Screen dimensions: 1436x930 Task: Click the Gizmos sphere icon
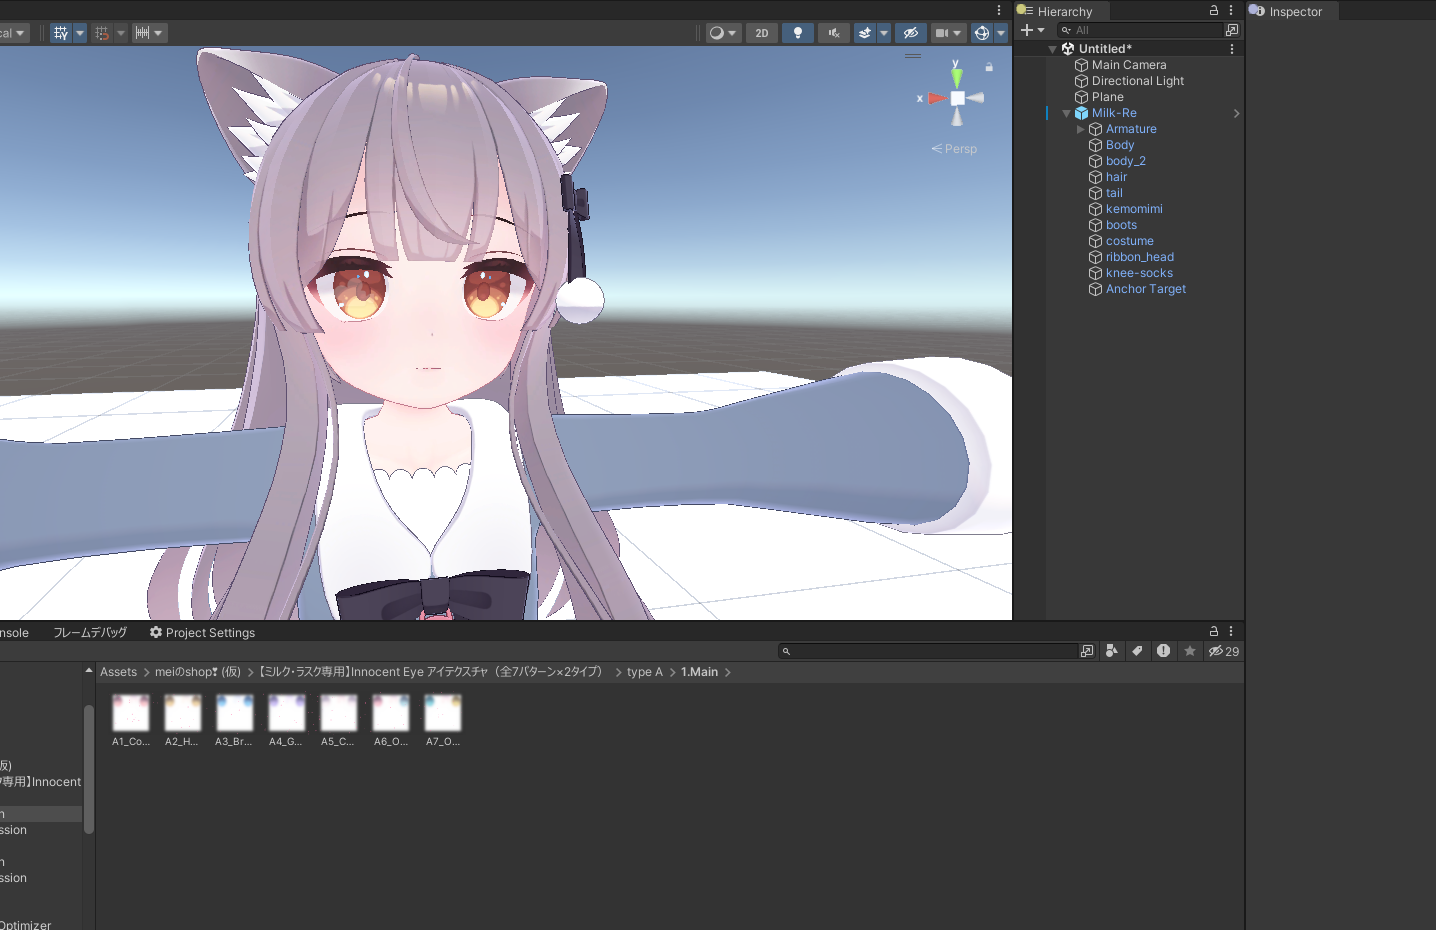coord(982,33)
